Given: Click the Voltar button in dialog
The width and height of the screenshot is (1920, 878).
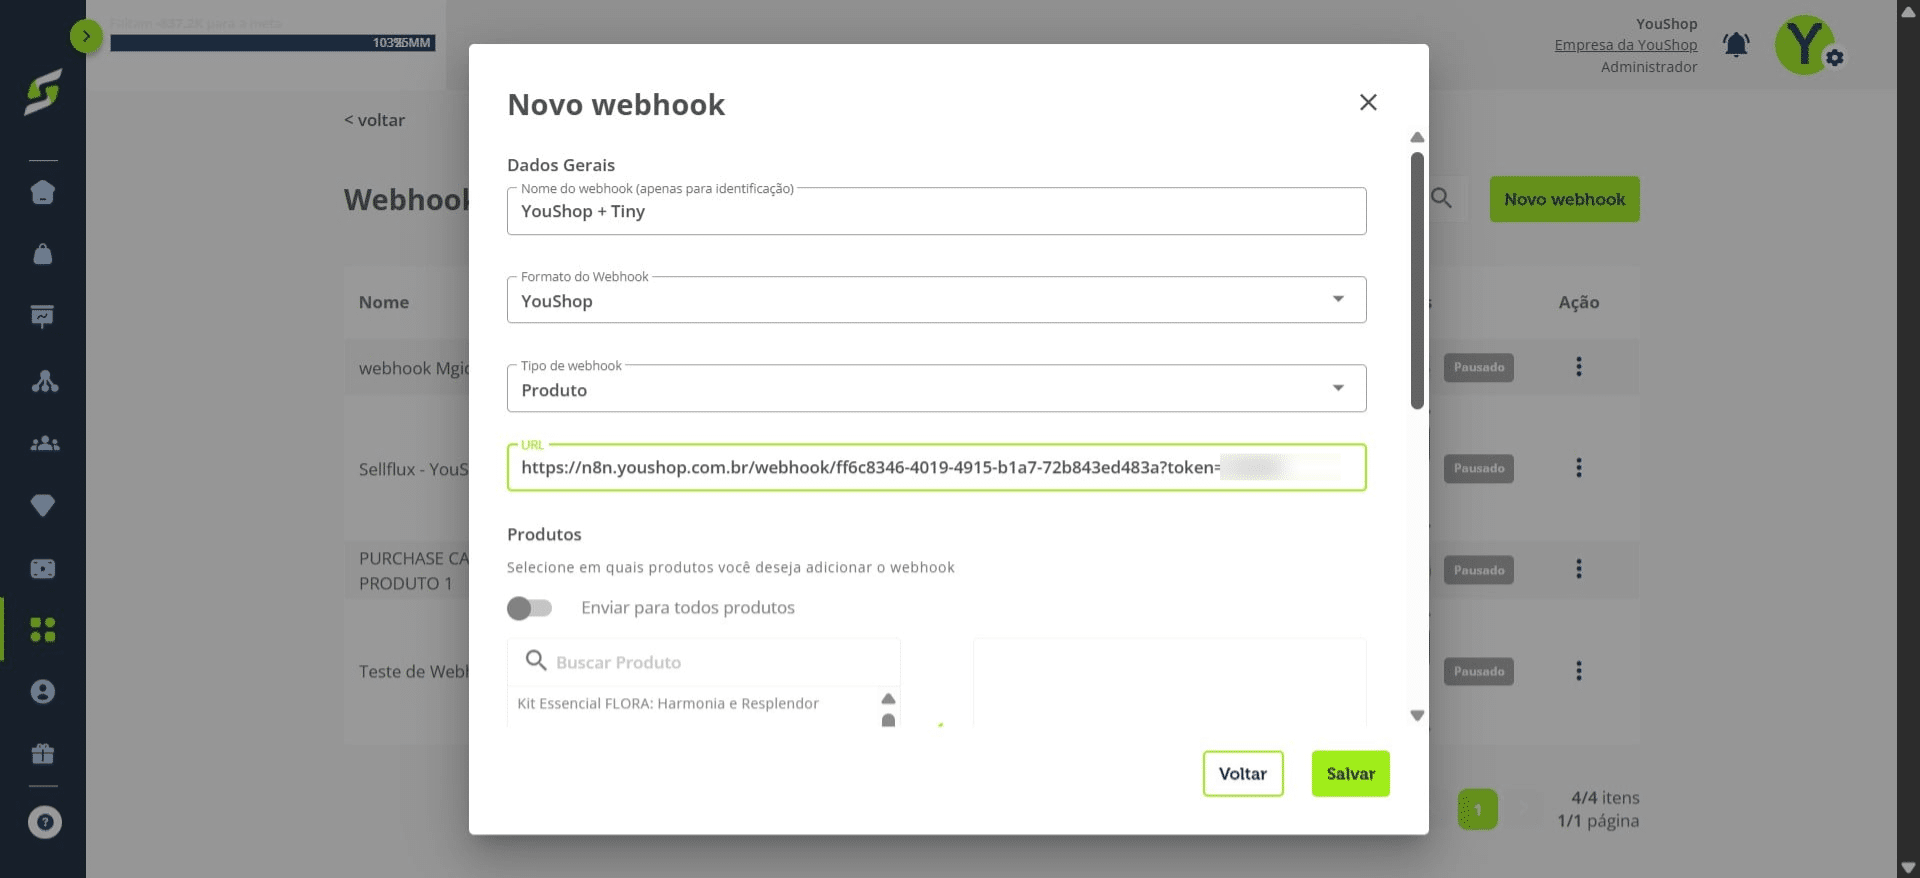Looking at the screenshot, I should point(1243,773).
